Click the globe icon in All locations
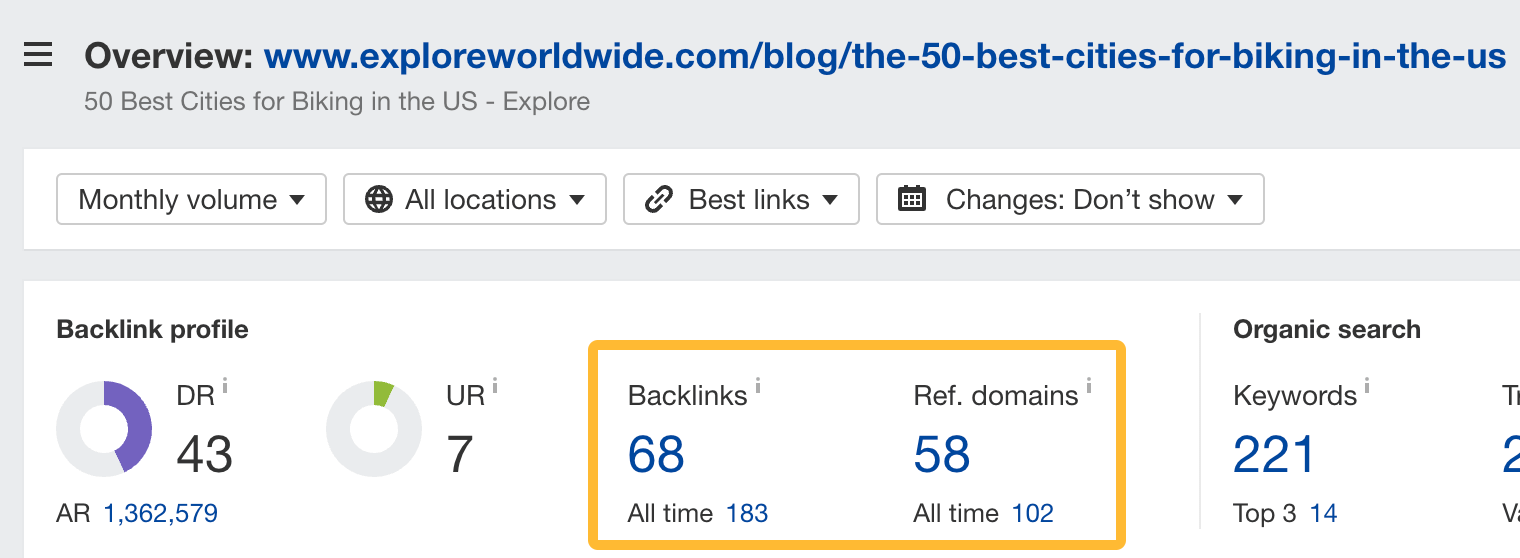The image size is (1520, 558). tap(379, 199)
